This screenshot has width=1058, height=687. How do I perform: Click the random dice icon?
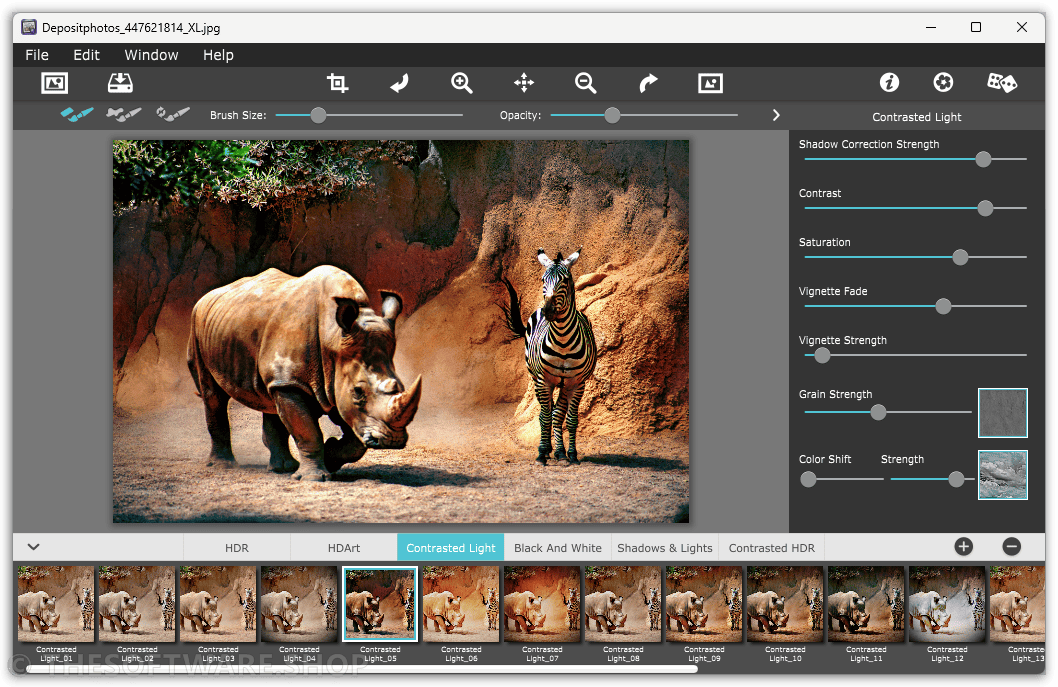point(1001,82)
